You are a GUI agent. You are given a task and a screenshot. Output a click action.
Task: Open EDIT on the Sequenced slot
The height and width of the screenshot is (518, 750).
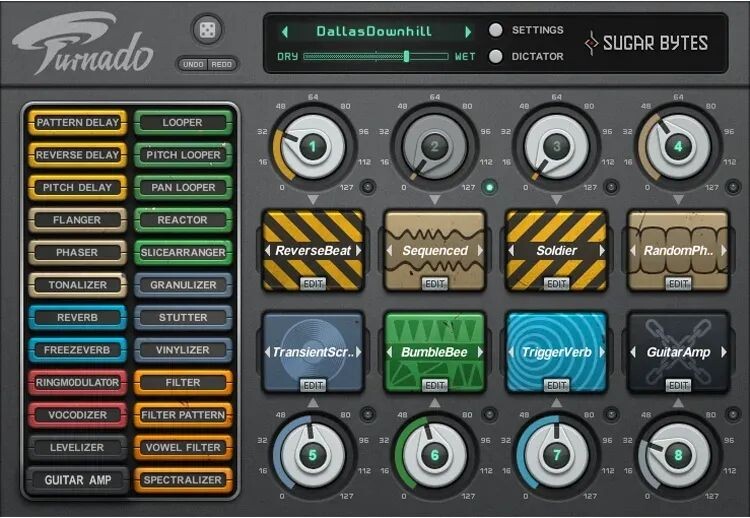435,284
